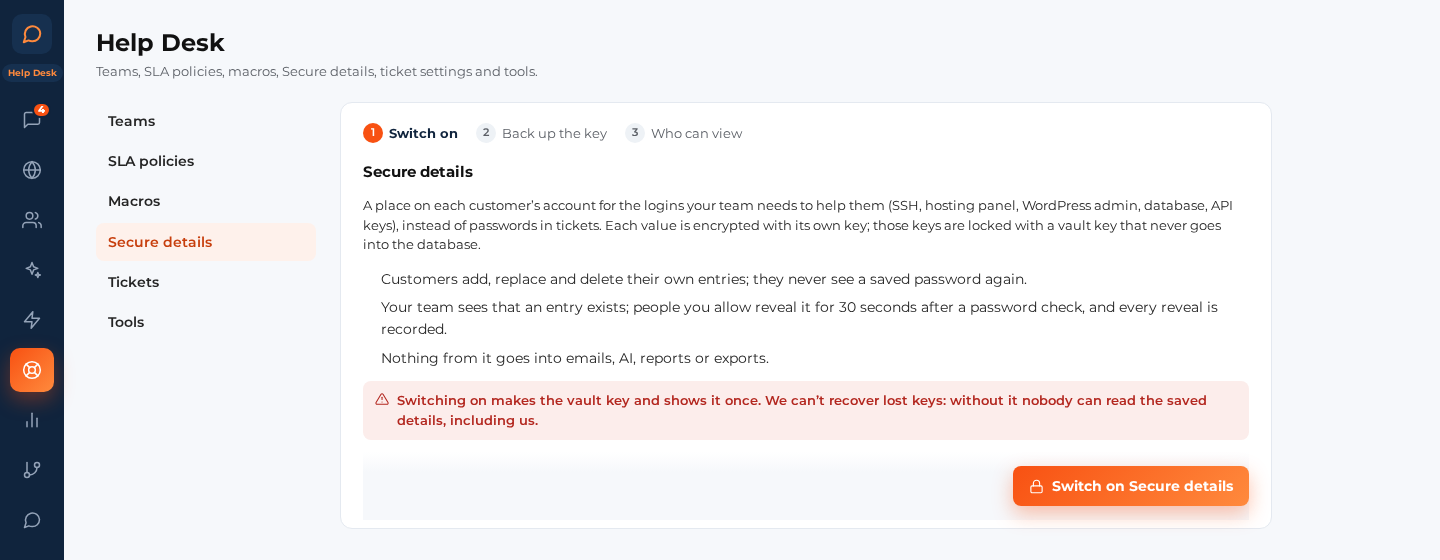Open the app logo chat bubble icon
1440x560 pixels.
tap(32, 34)
